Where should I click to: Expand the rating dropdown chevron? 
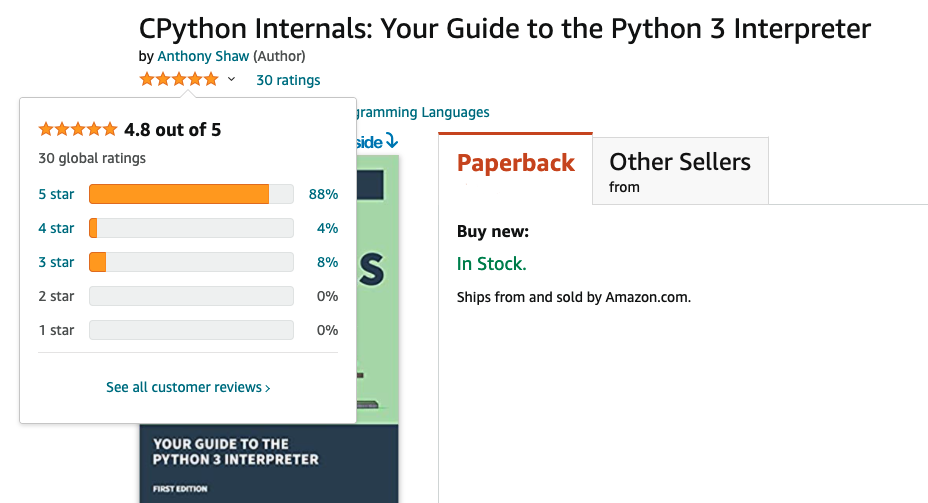point(231,79)
